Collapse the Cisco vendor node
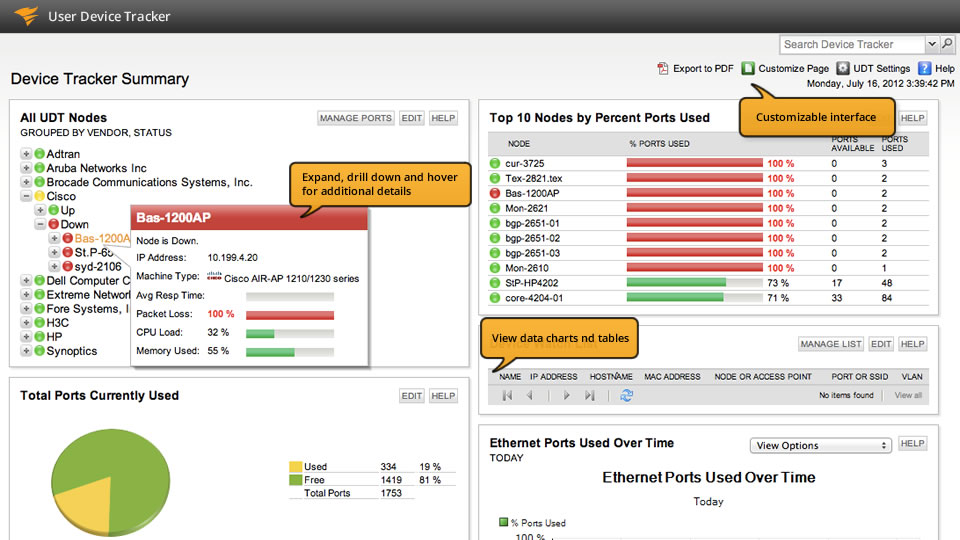The height and width of the screenshot is (540, 960). point(26,196)
